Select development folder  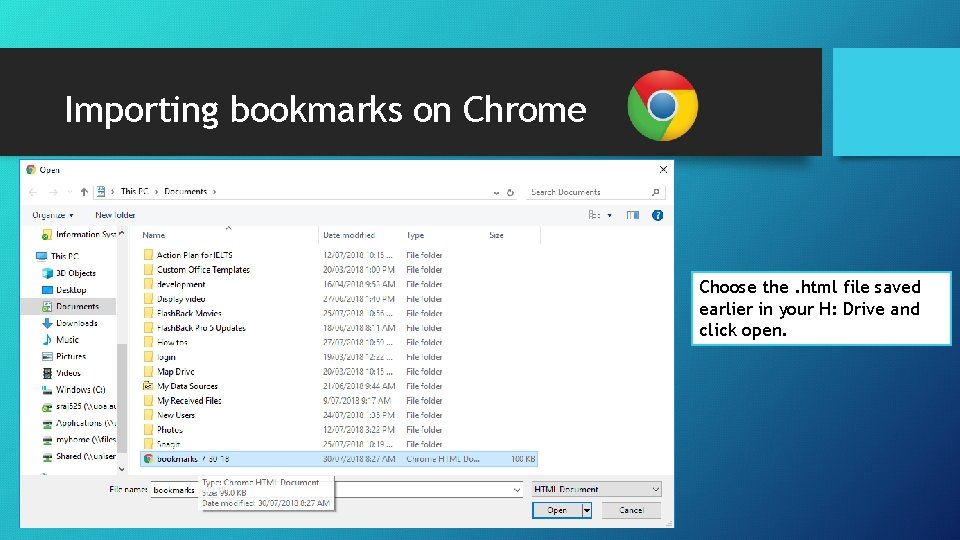(x=181, y=284)
